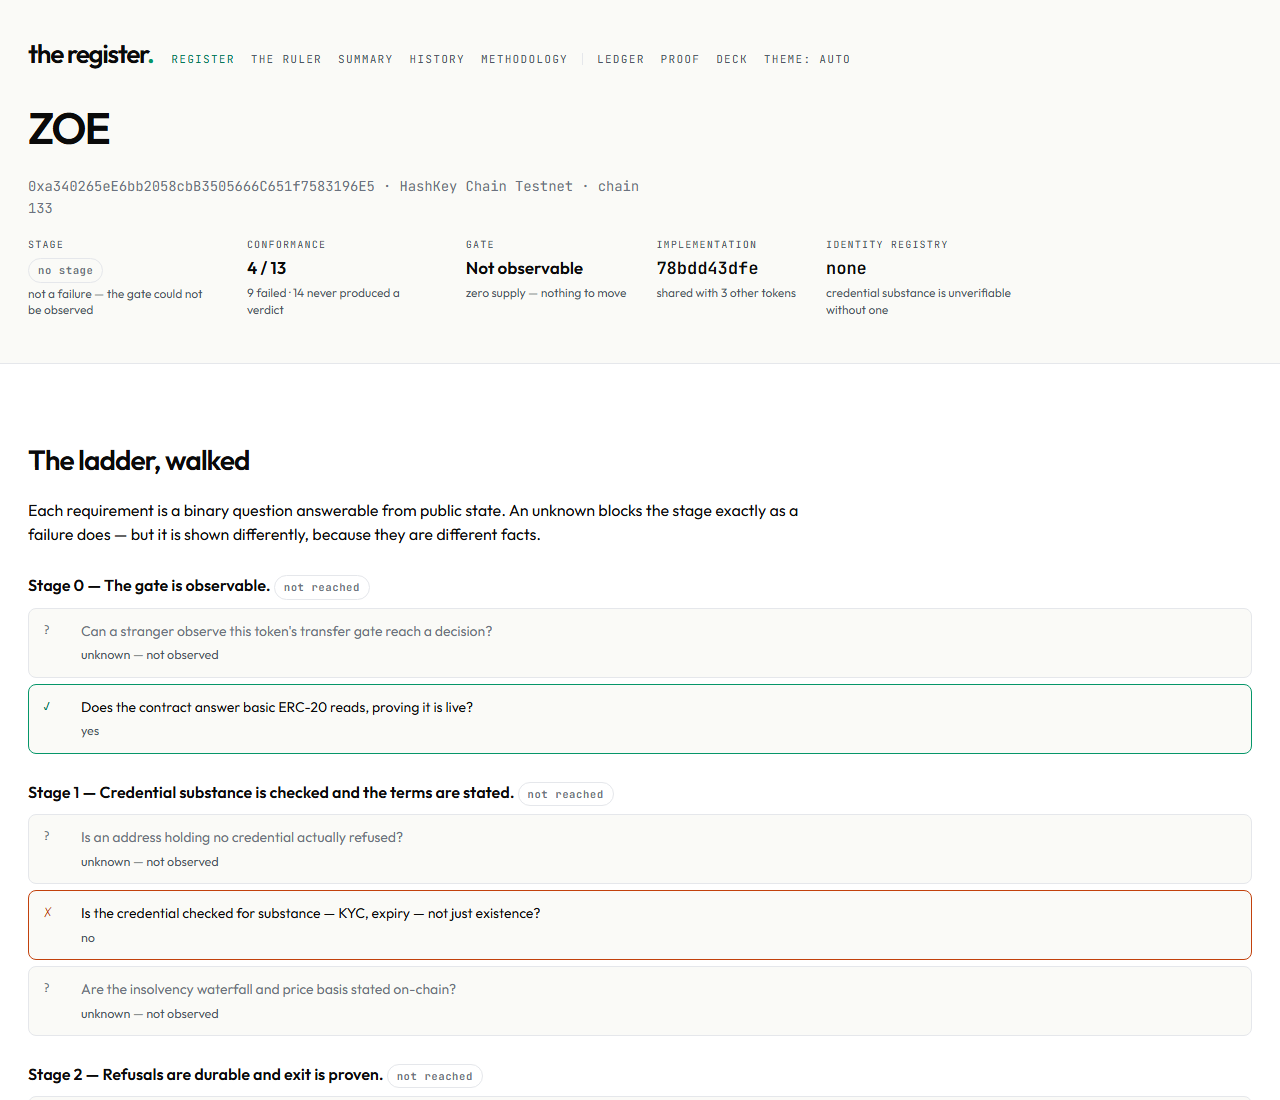Open the register logo home link
Screen dimensions: 1280x1100
pyautogui.click(x=91, y=55)
